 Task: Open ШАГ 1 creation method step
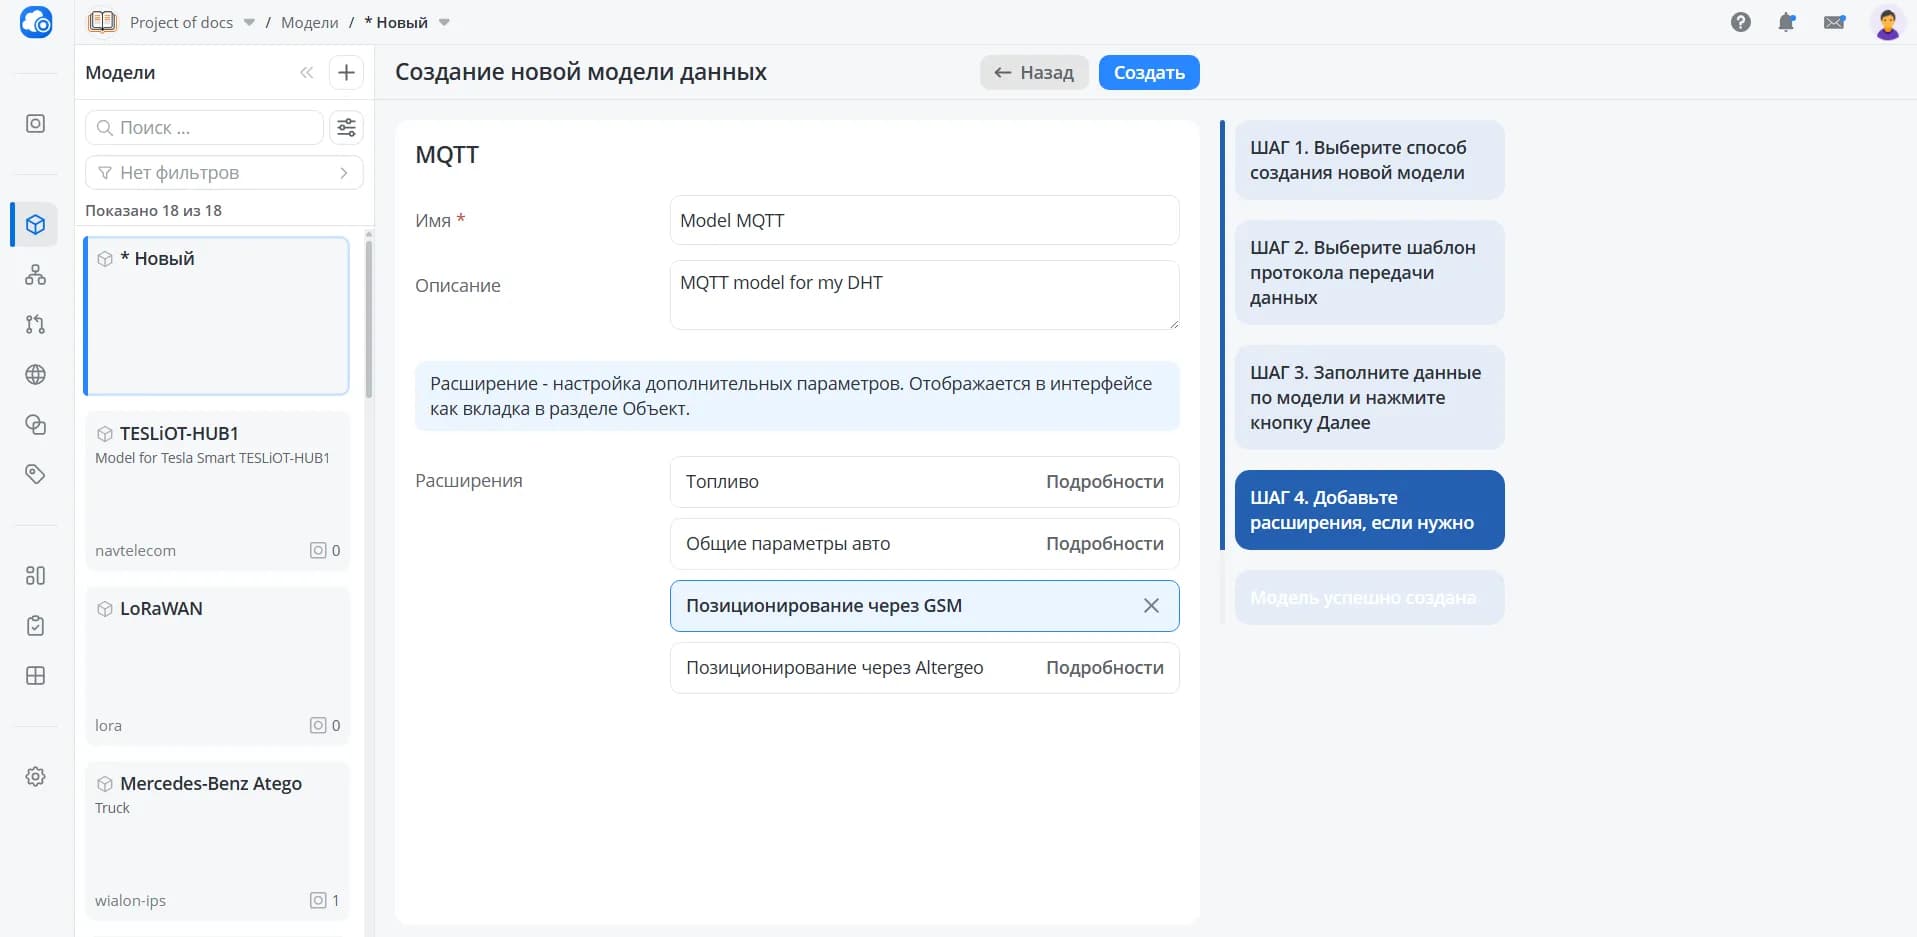1369,160
